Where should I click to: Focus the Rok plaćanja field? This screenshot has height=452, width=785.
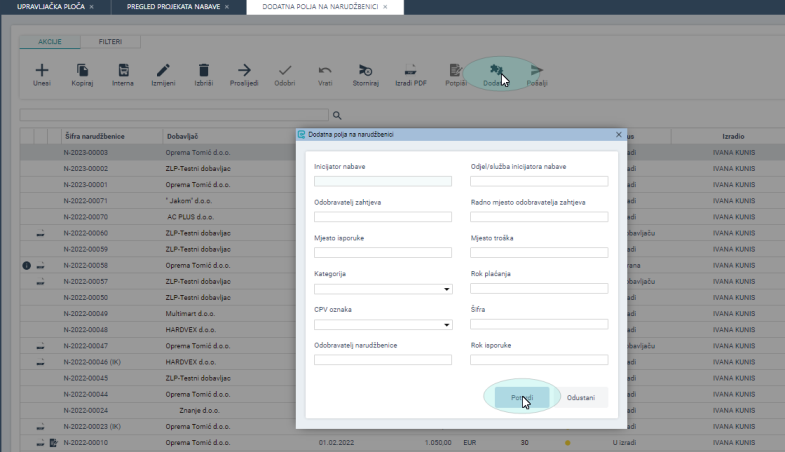point(539,289)
